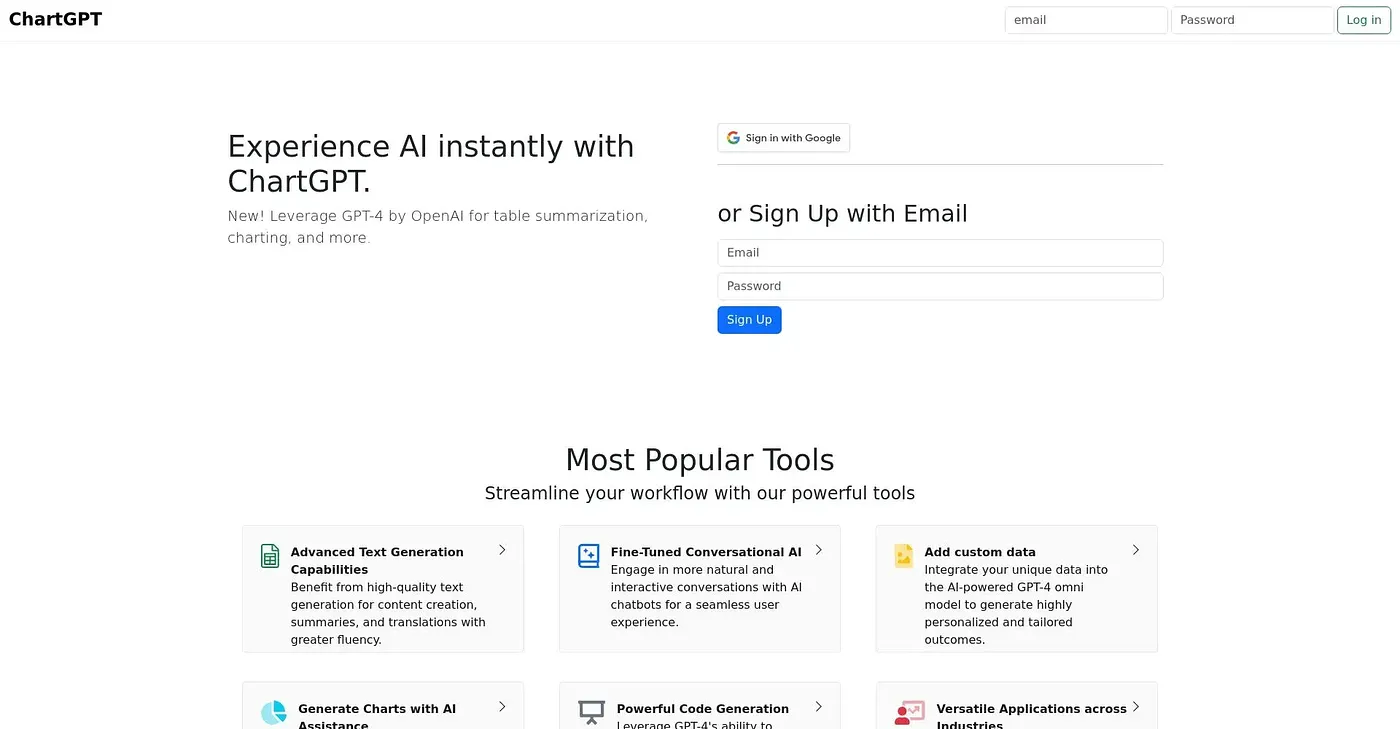This screenshot has width=1400, height=729.
Task: Open Add custom data card chevron
Action: pos(1136,550)
